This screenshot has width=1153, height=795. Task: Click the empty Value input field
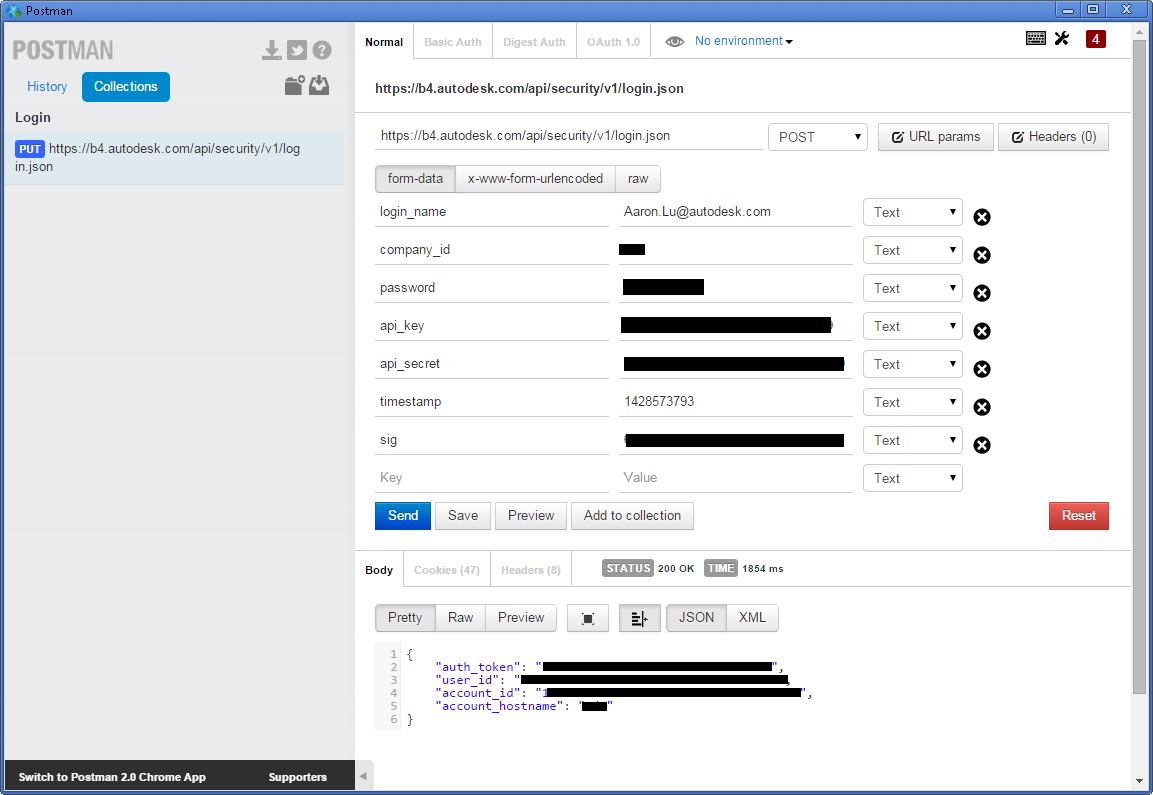coord(735,478)
